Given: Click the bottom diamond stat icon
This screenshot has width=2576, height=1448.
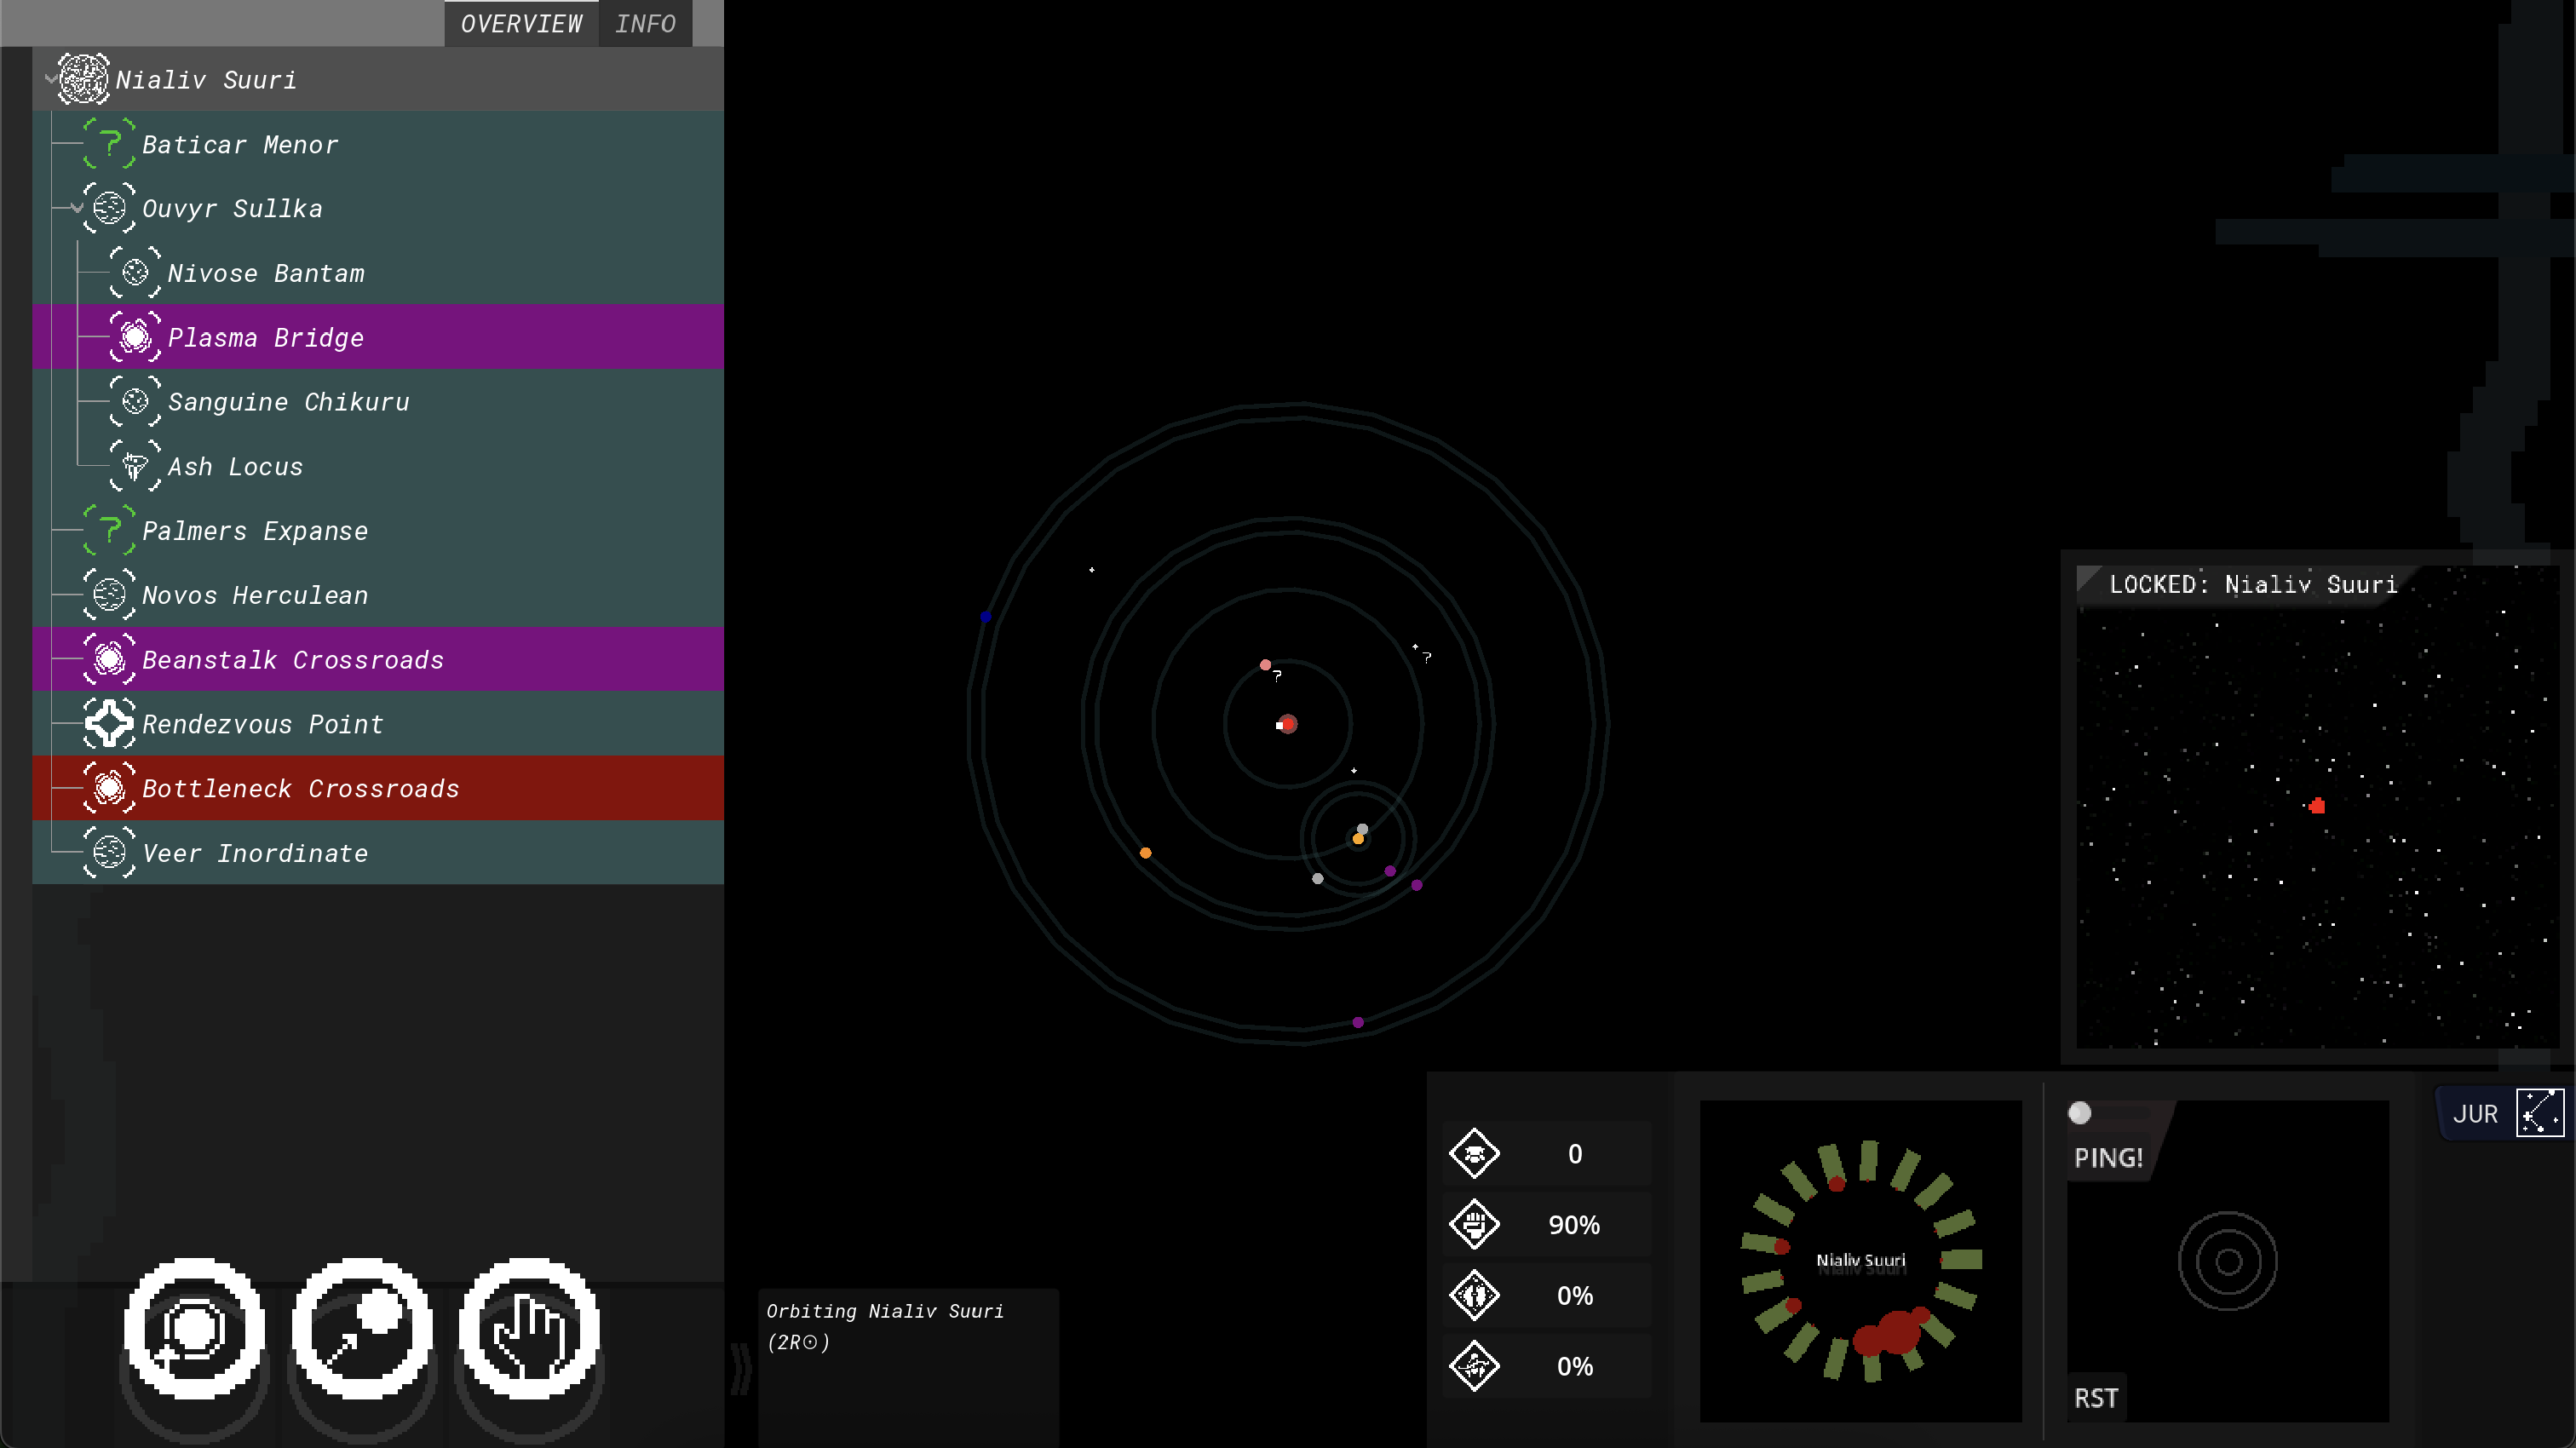Looking at the screenshot, I should [x=1474, y=1366].
